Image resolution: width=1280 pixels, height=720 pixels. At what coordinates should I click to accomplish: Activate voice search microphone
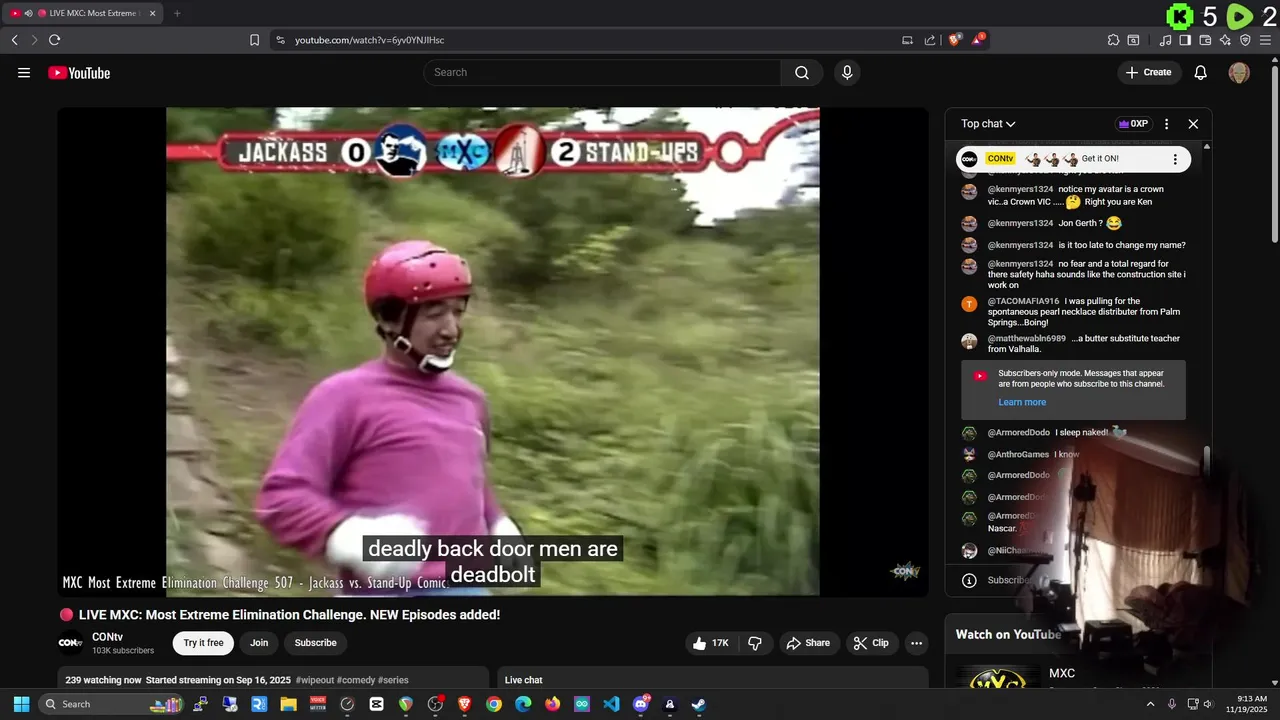click(847, 72)
